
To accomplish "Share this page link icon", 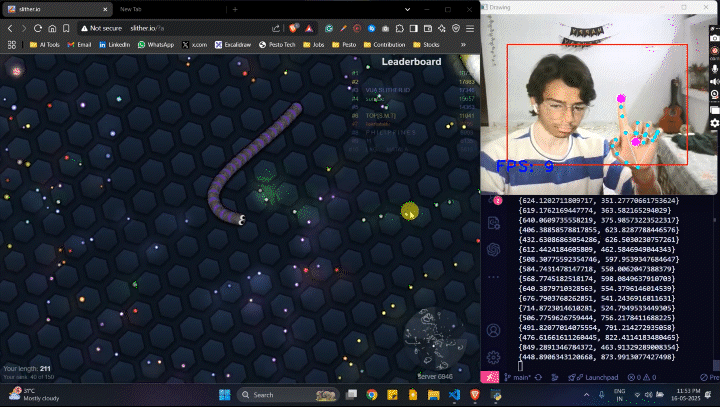I will (276, 28).
